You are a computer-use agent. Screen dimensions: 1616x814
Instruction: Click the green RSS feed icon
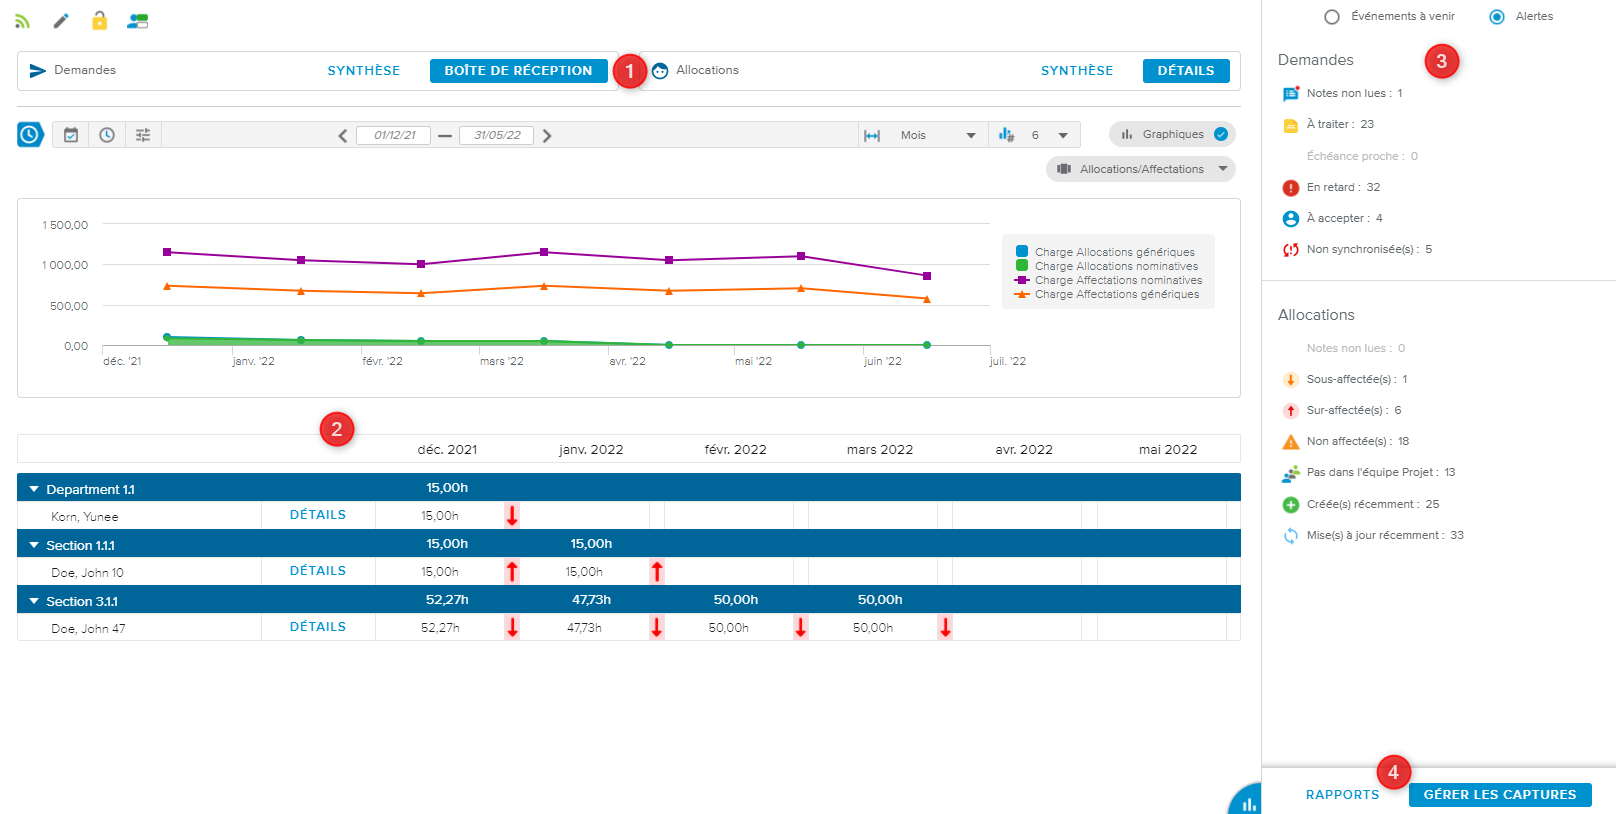click(x=22, y=21)
